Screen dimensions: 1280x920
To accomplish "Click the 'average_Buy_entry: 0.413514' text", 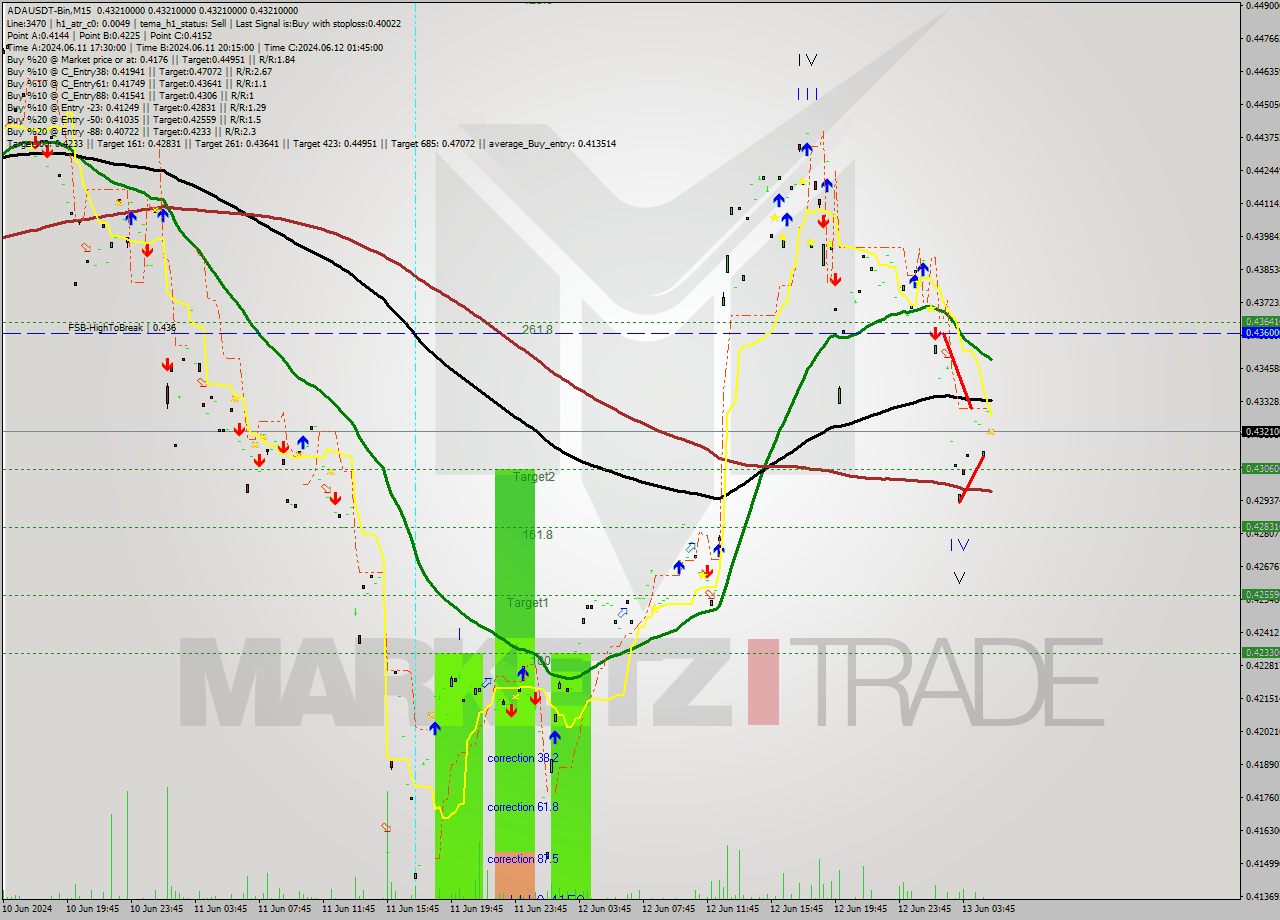I will coord(552,143).
